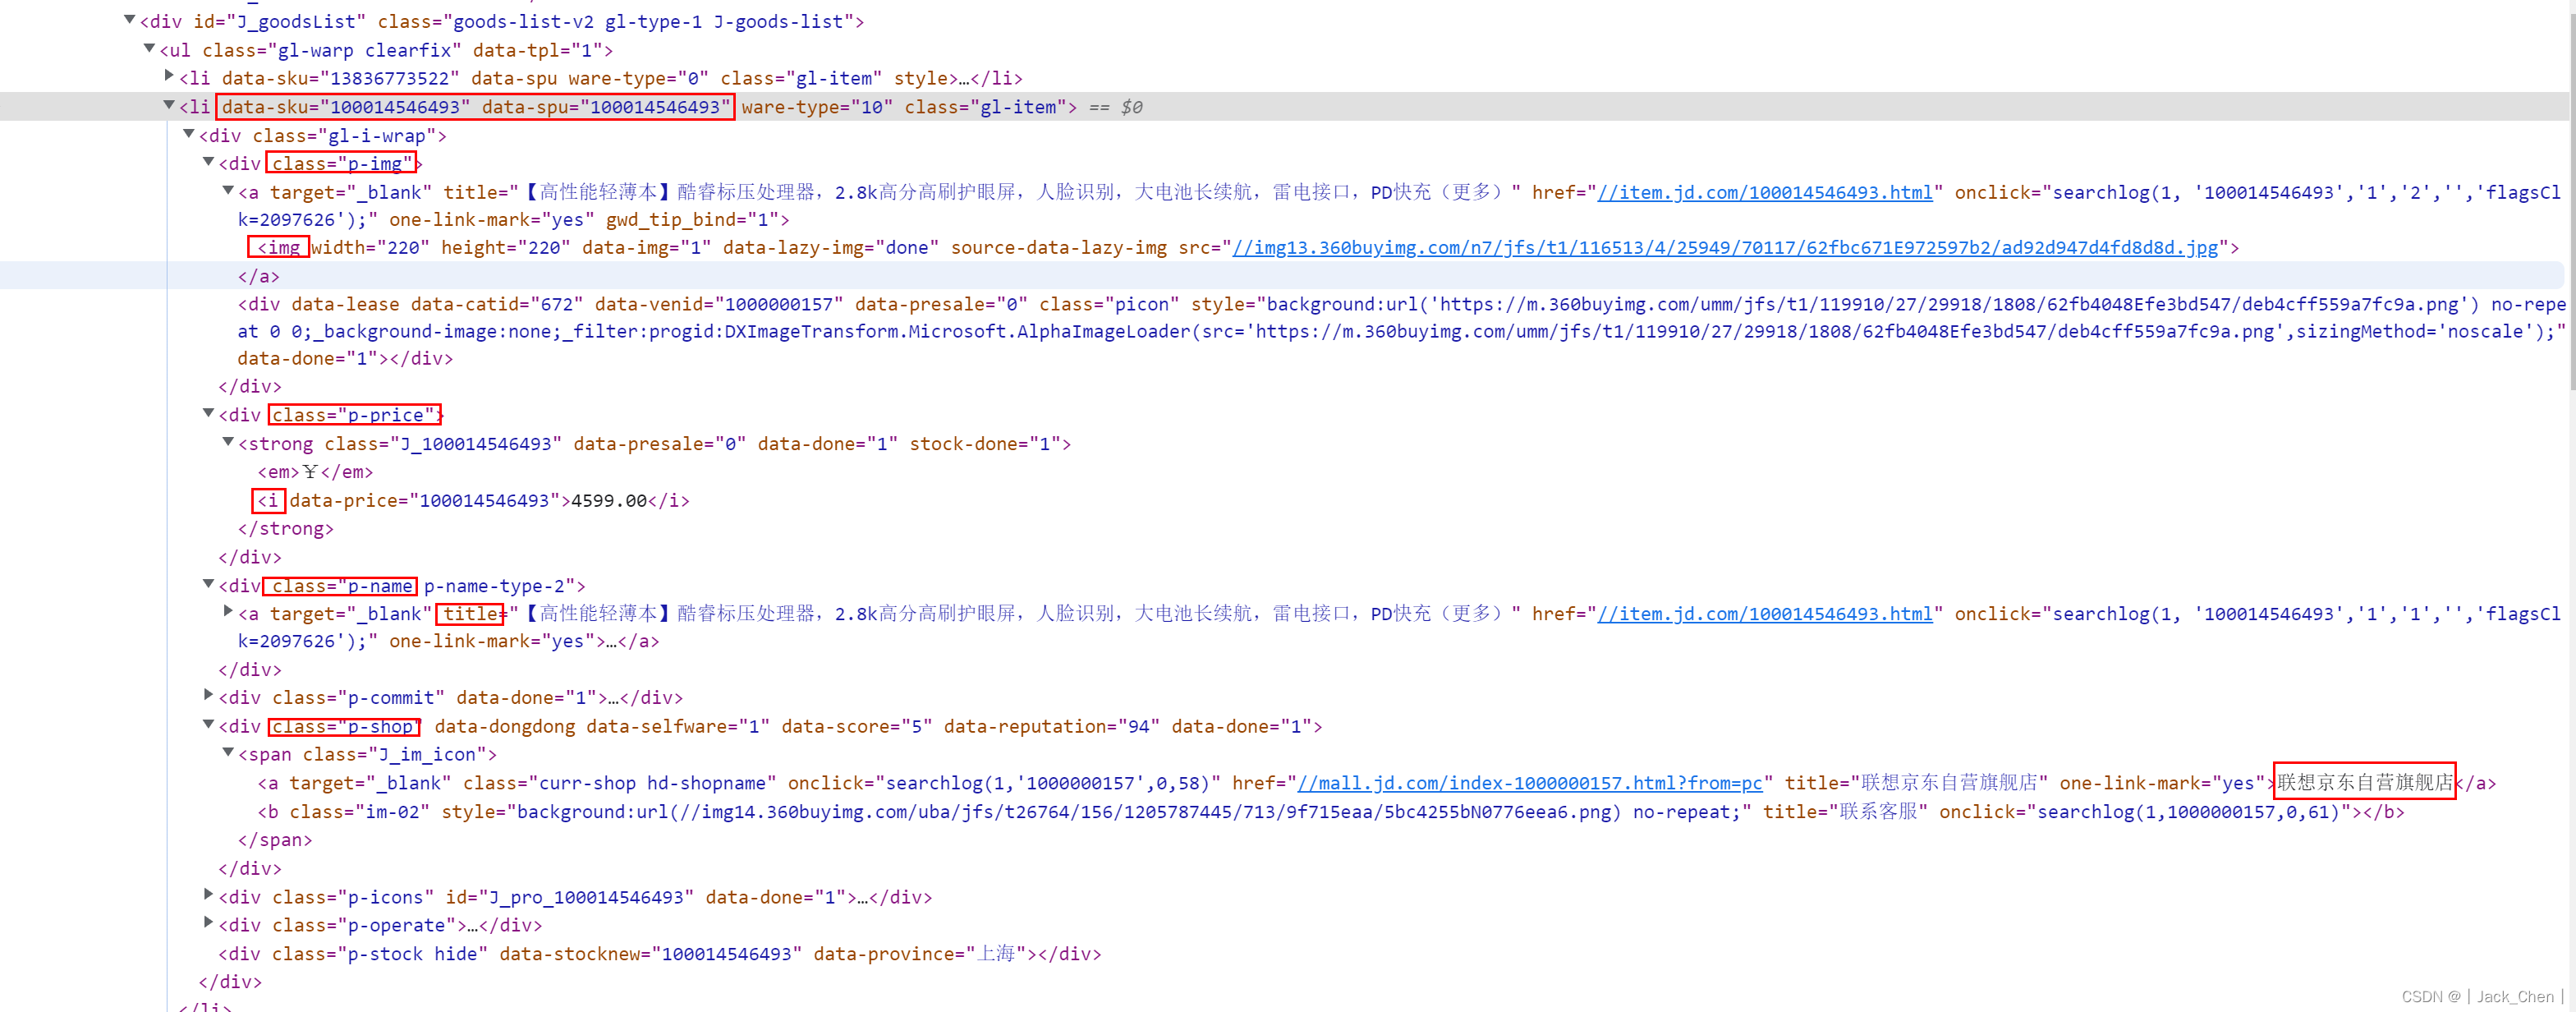Select the p-stock hide div row
This screenshot has width=2576, height=1012.
tap(659, 954)
